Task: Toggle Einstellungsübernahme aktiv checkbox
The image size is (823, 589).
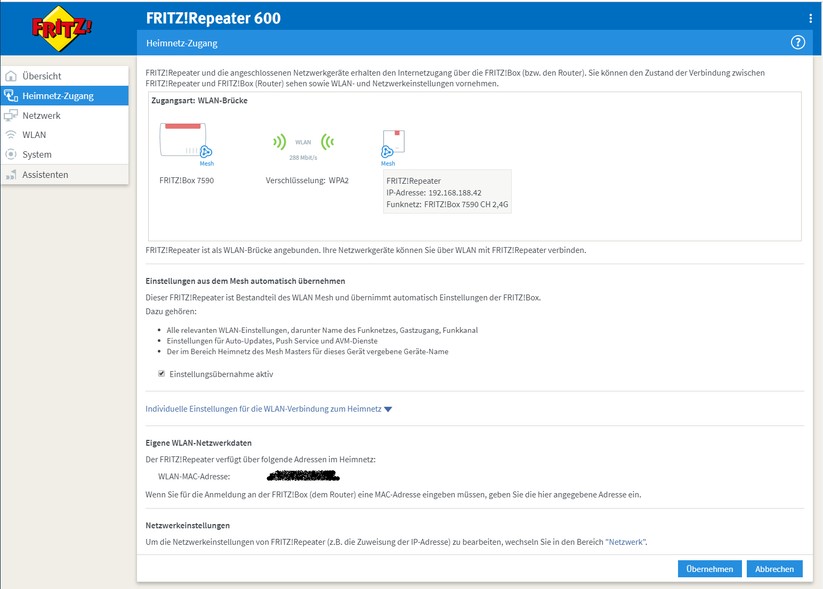Action: pos(162,374)
